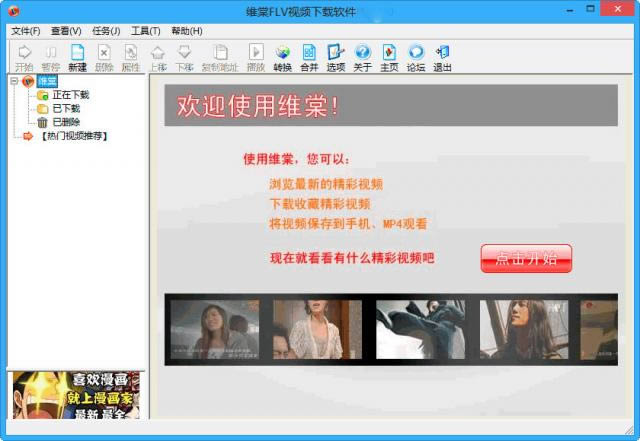This screenshot has height=441, width=640.
Task: Collapse the 维棠 root tree node
Action: (14, 81)
